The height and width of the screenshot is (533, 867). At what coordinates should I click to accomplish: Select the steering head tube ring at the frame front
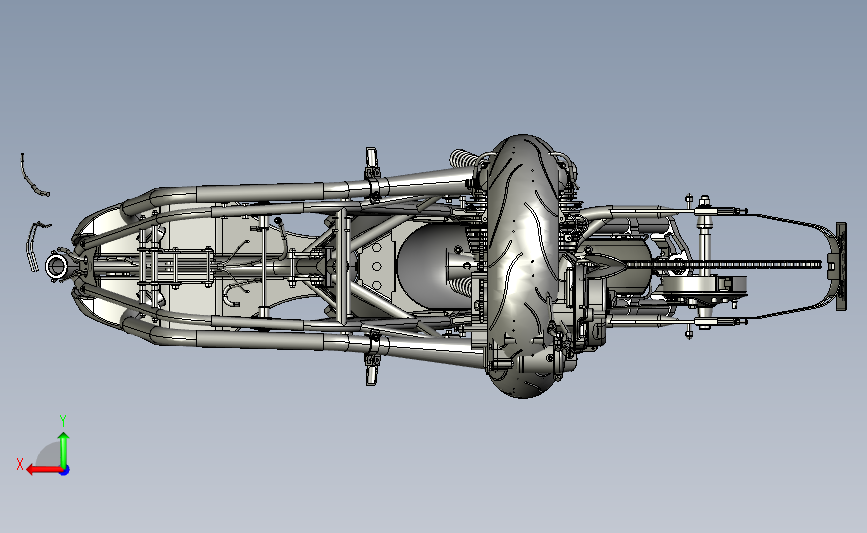point(56,266)
